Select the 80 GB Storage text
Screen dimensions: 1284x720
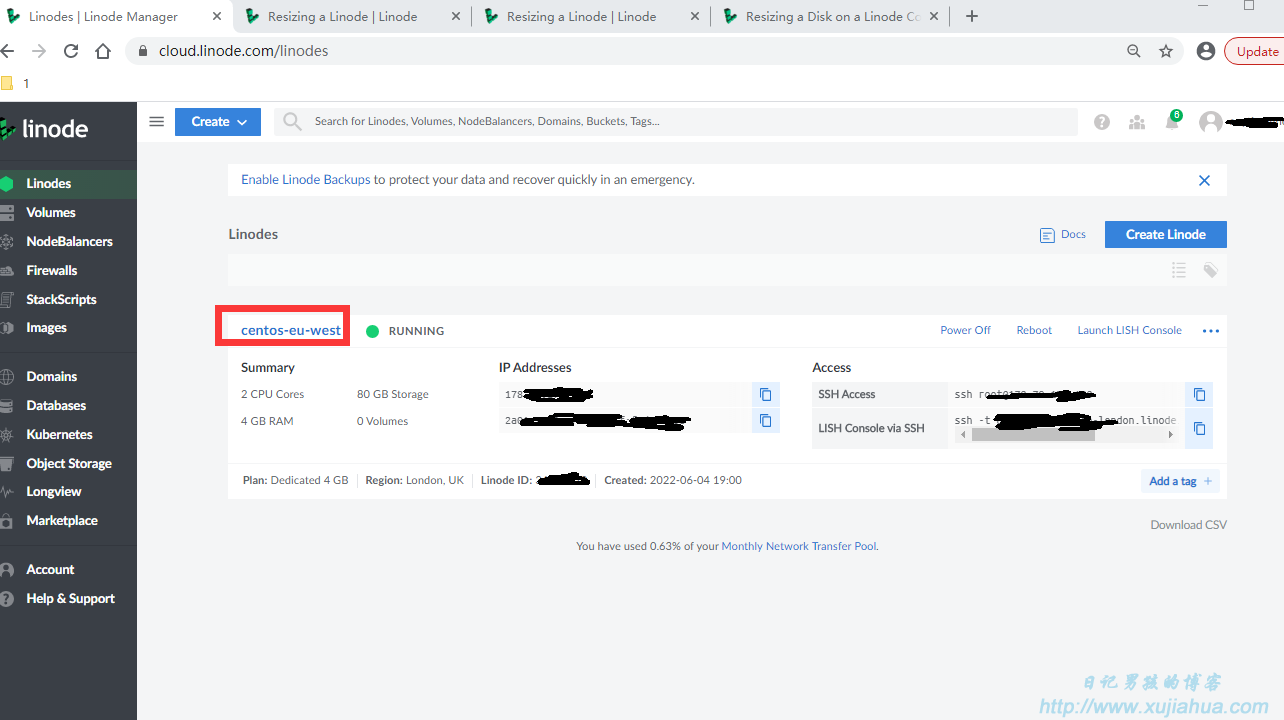click(393, 394)
